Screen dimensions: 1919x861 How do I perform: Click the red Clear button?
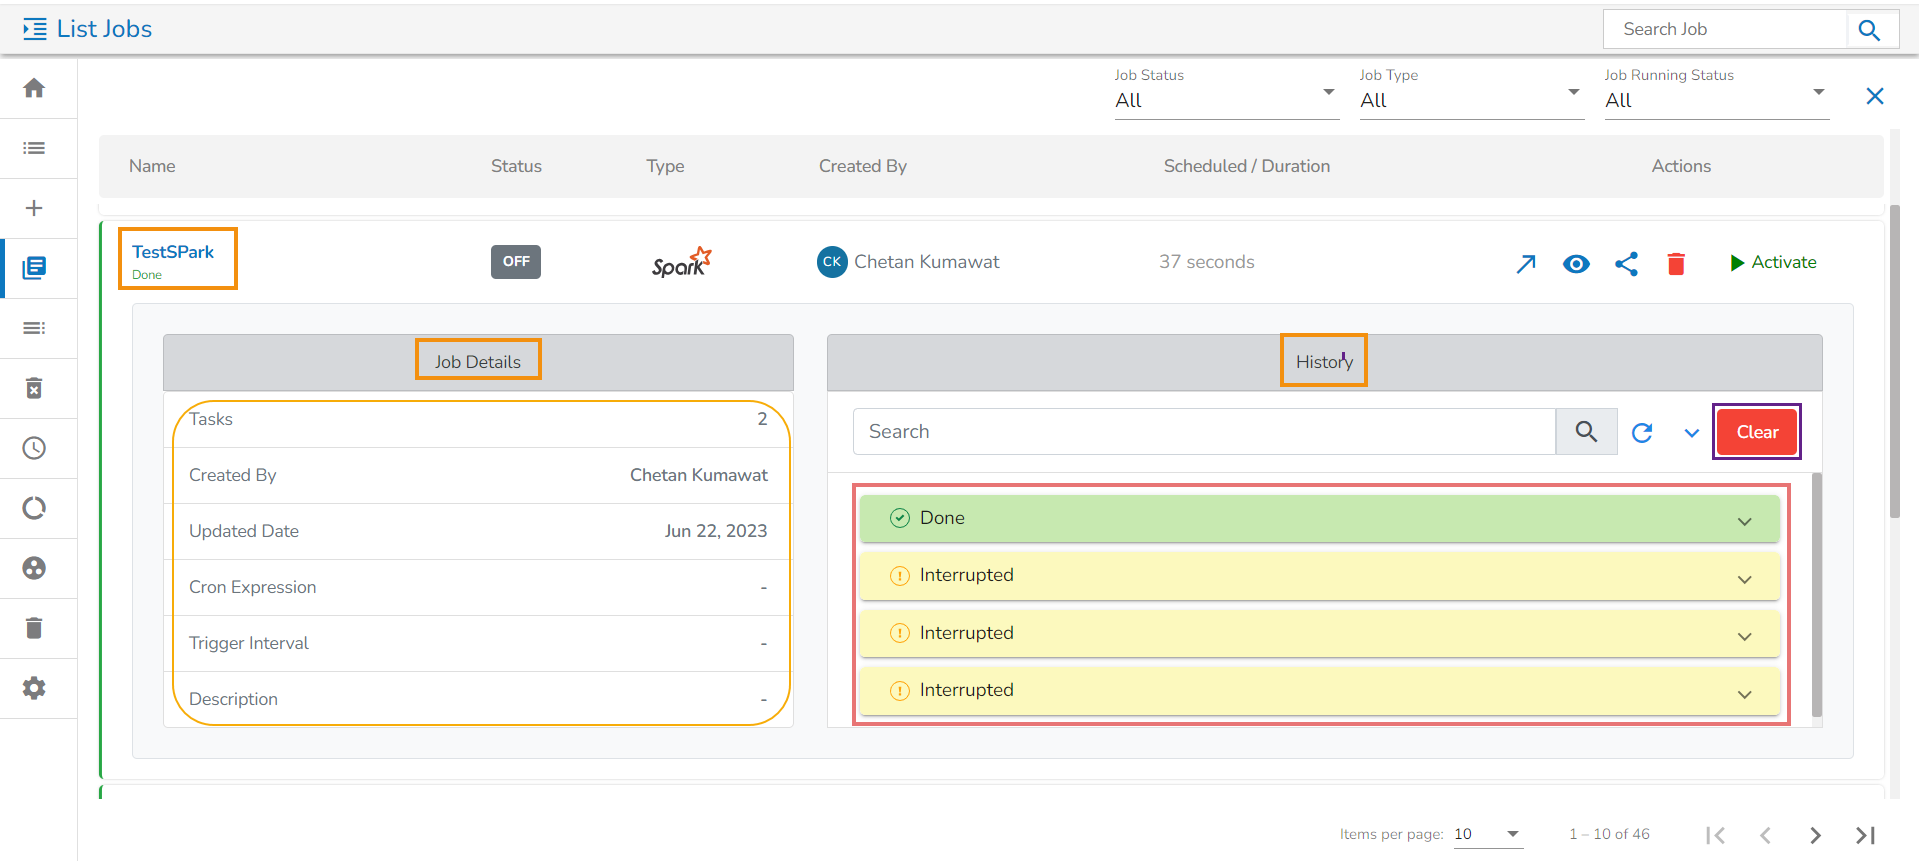click(1756, 432)
